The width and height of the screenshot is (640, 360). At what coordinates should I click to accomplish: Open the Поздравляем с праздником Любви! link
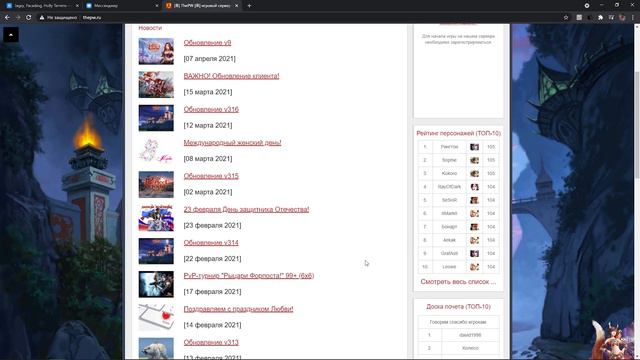[x=238, y=309]
